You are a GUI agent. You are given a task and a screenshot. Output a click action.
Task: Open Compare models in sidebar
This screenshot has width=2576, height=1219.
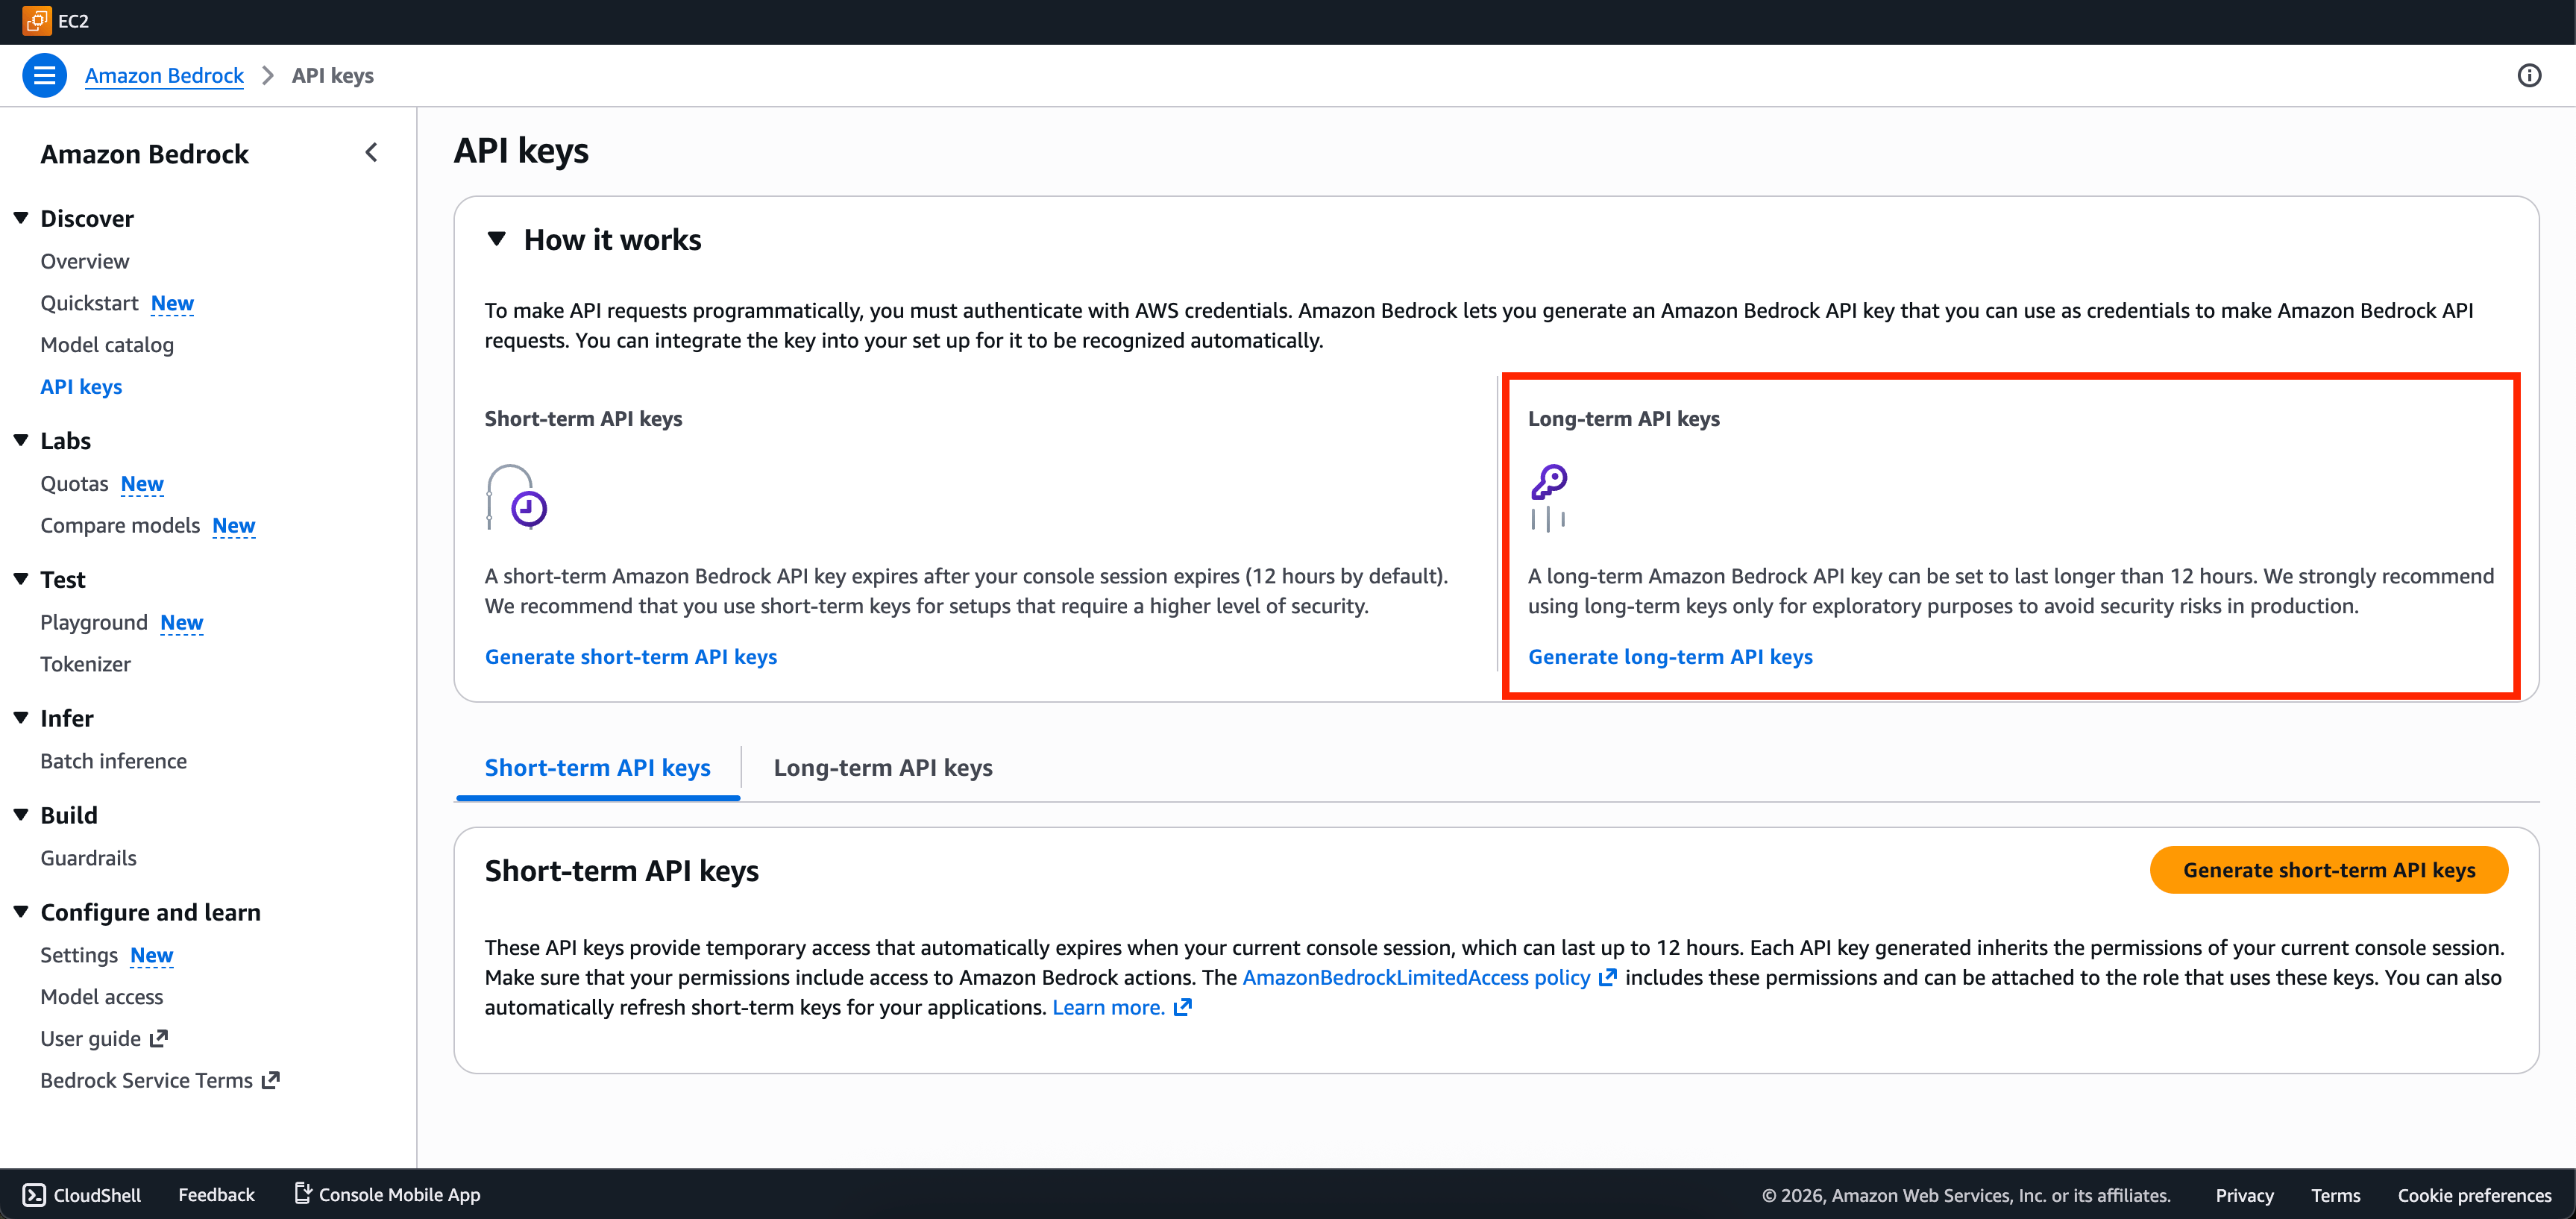pyautogui.click(x=120, y=526)
